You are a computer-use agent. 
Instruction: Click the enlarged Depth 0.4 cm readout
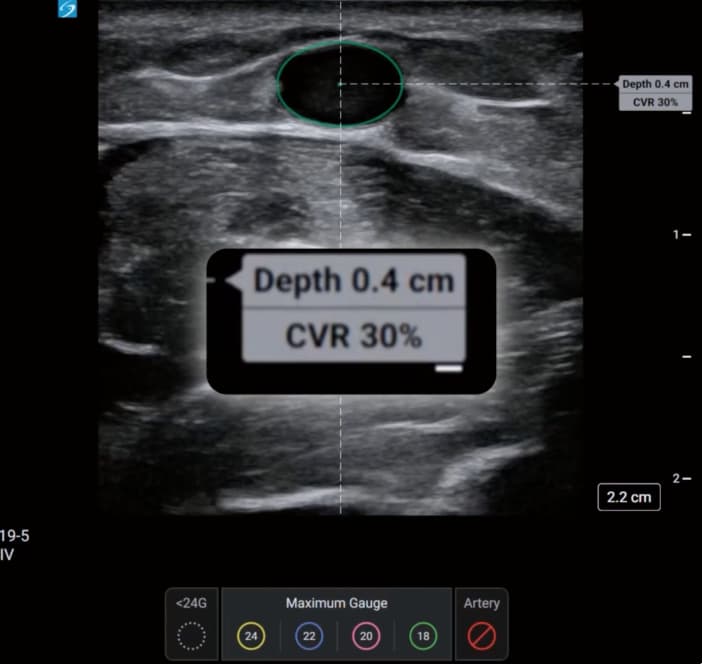(x=354, y=281)
